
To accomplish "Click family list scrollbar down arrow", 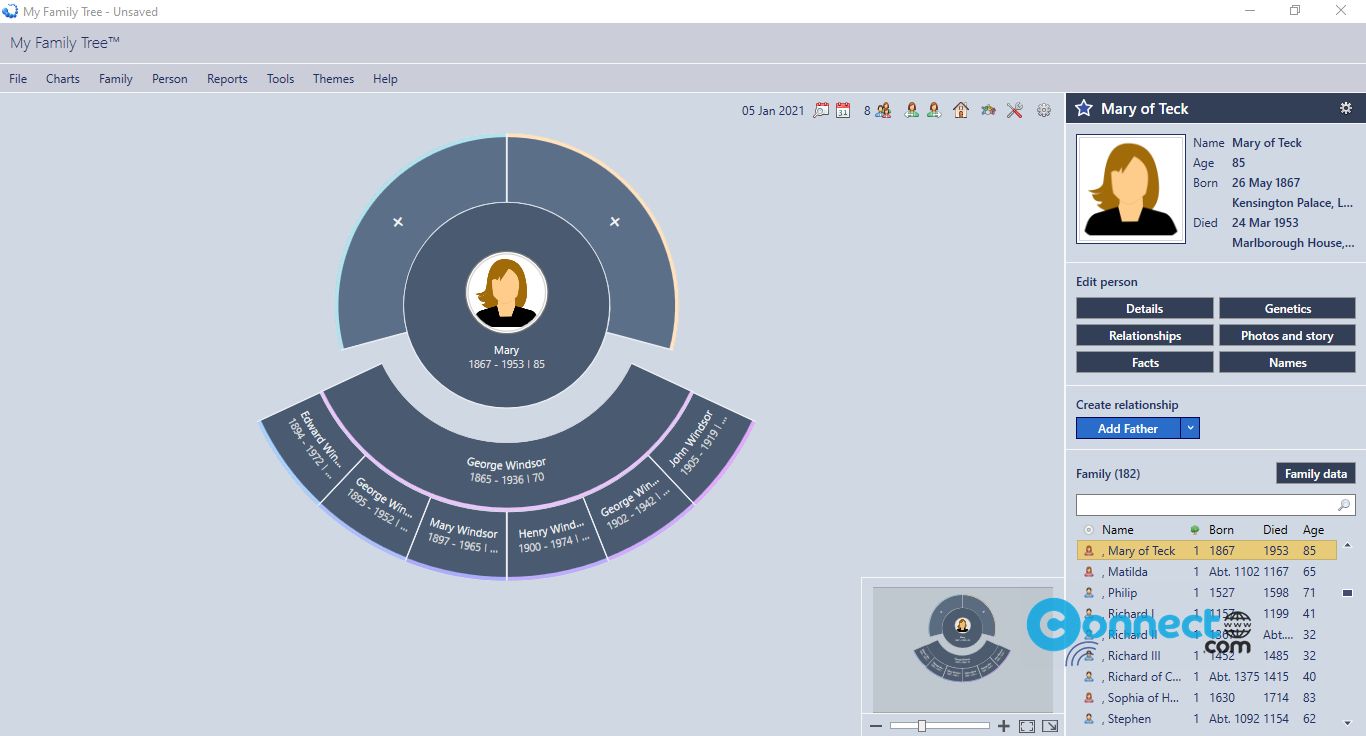I will (1347, 722).
